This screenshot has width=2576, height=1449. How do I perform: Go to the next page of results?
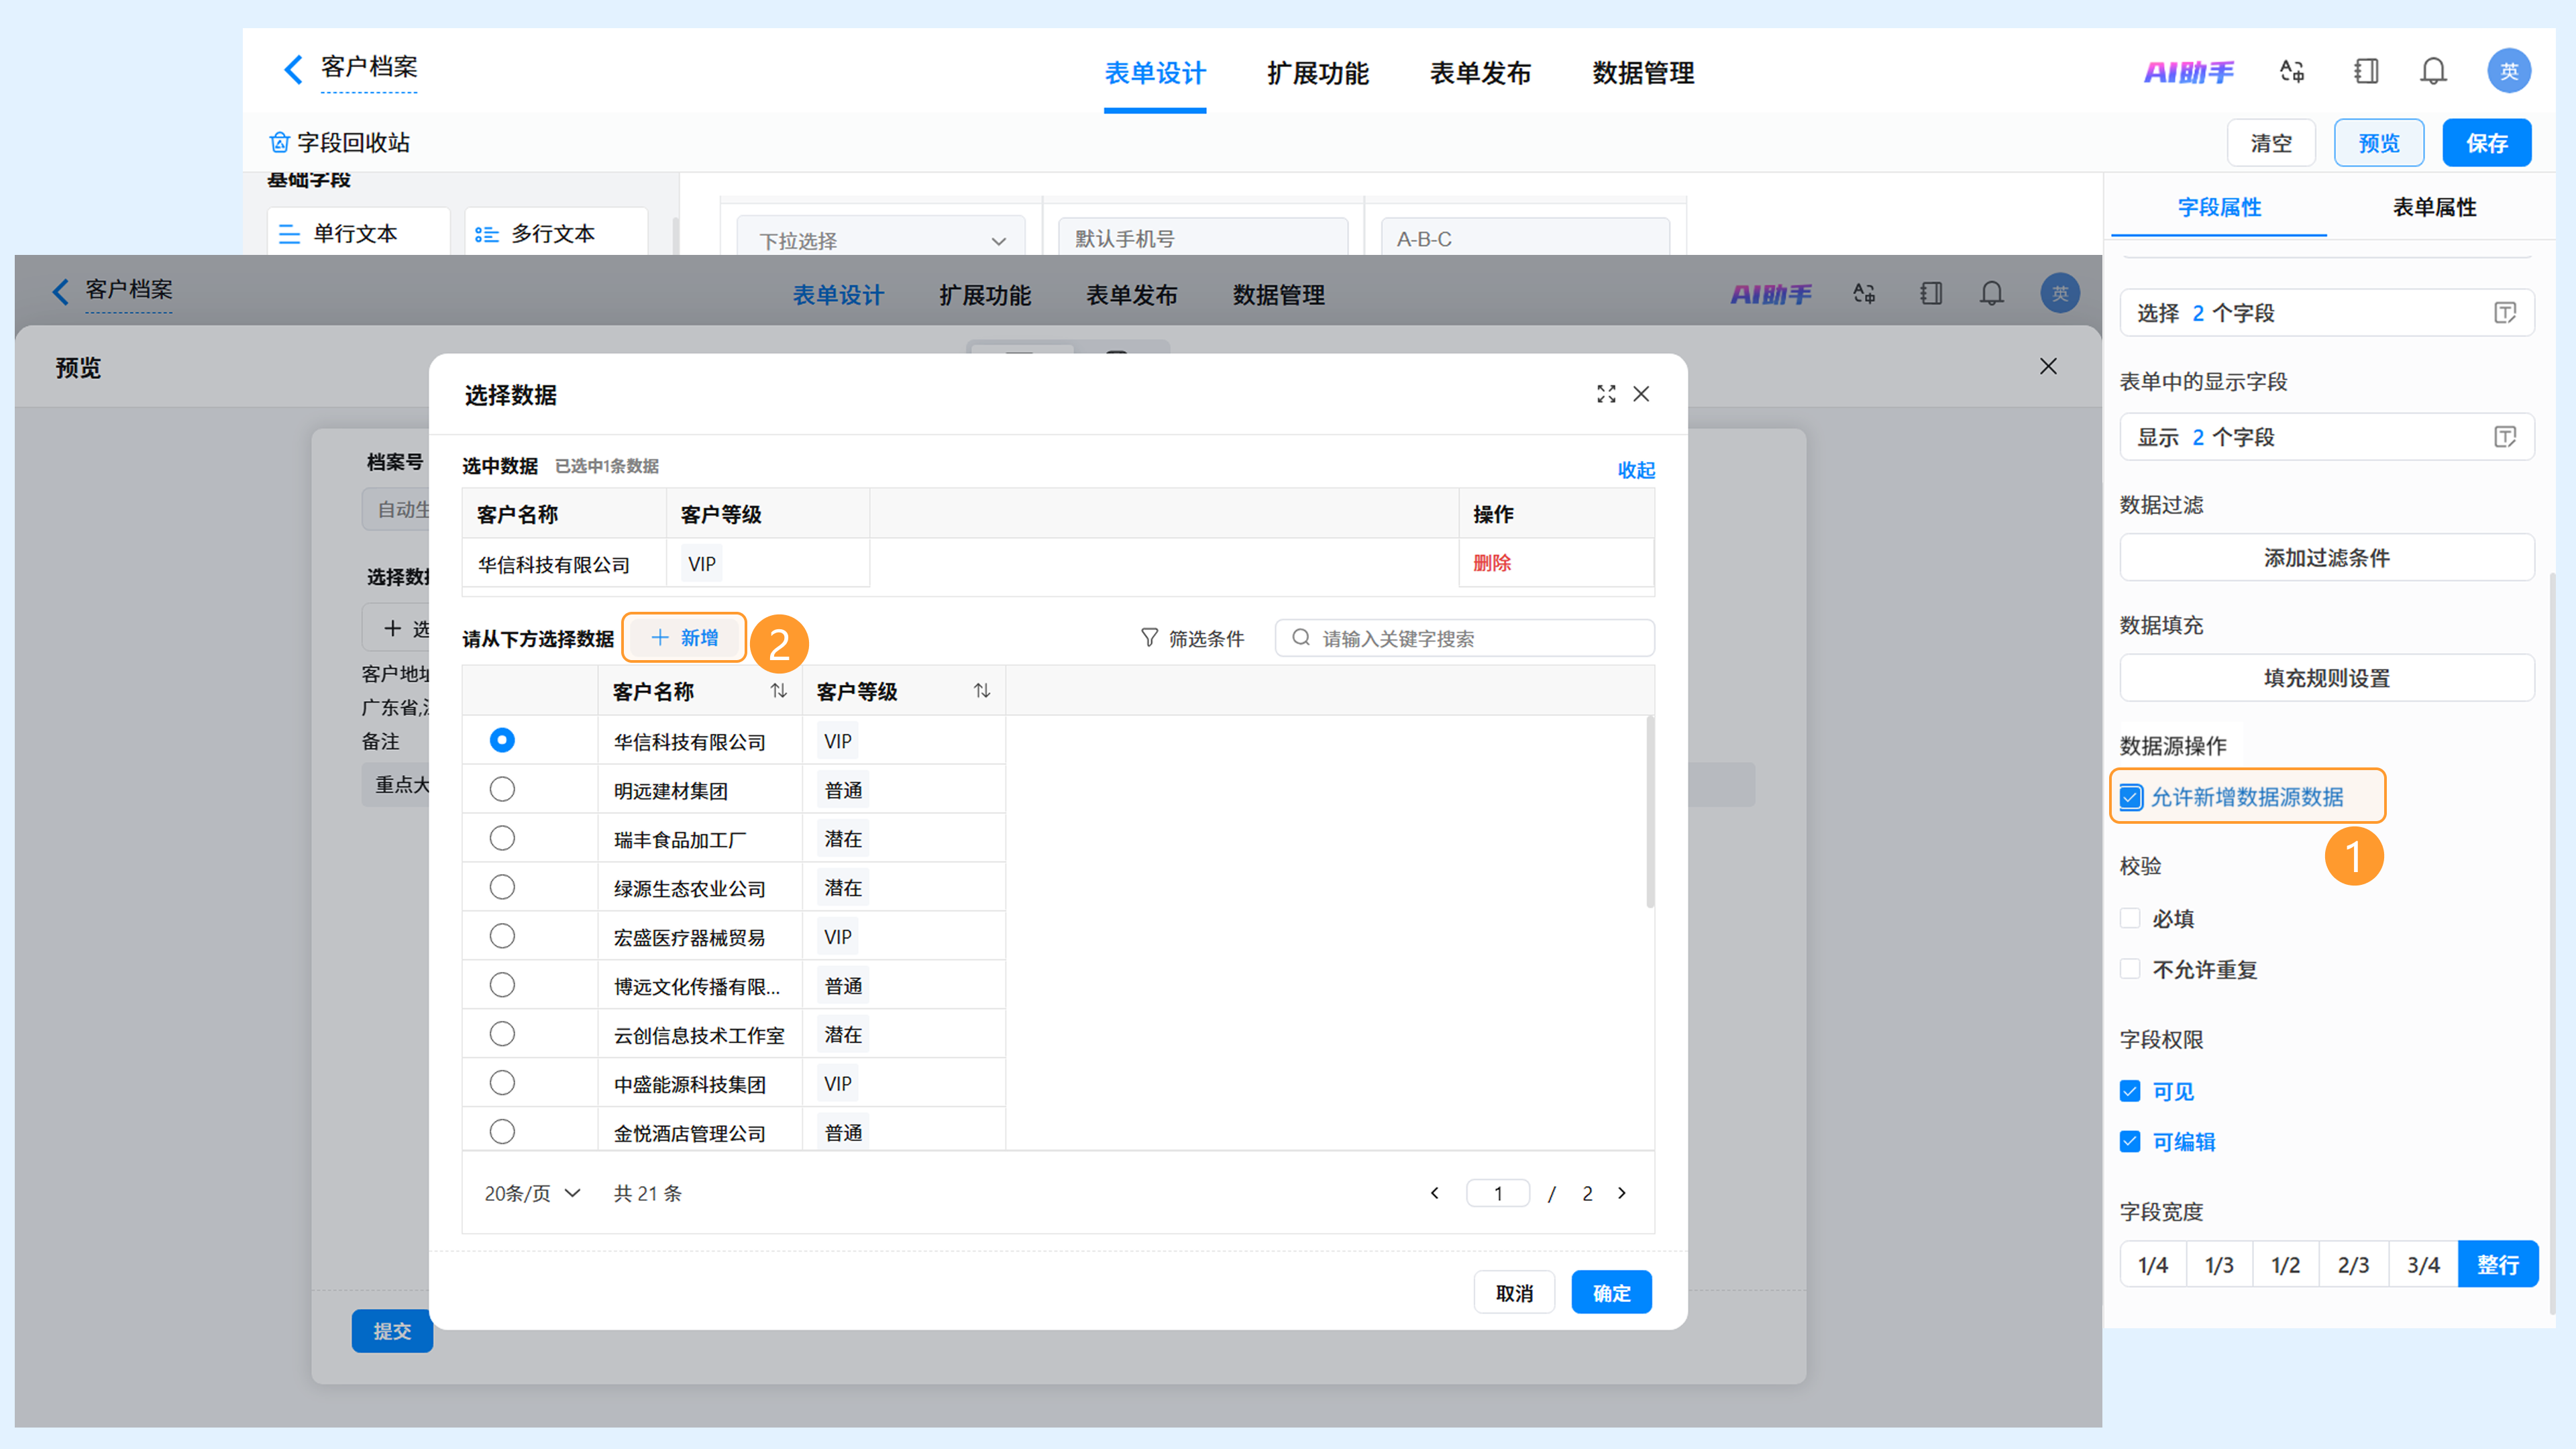[1622, 1193]
